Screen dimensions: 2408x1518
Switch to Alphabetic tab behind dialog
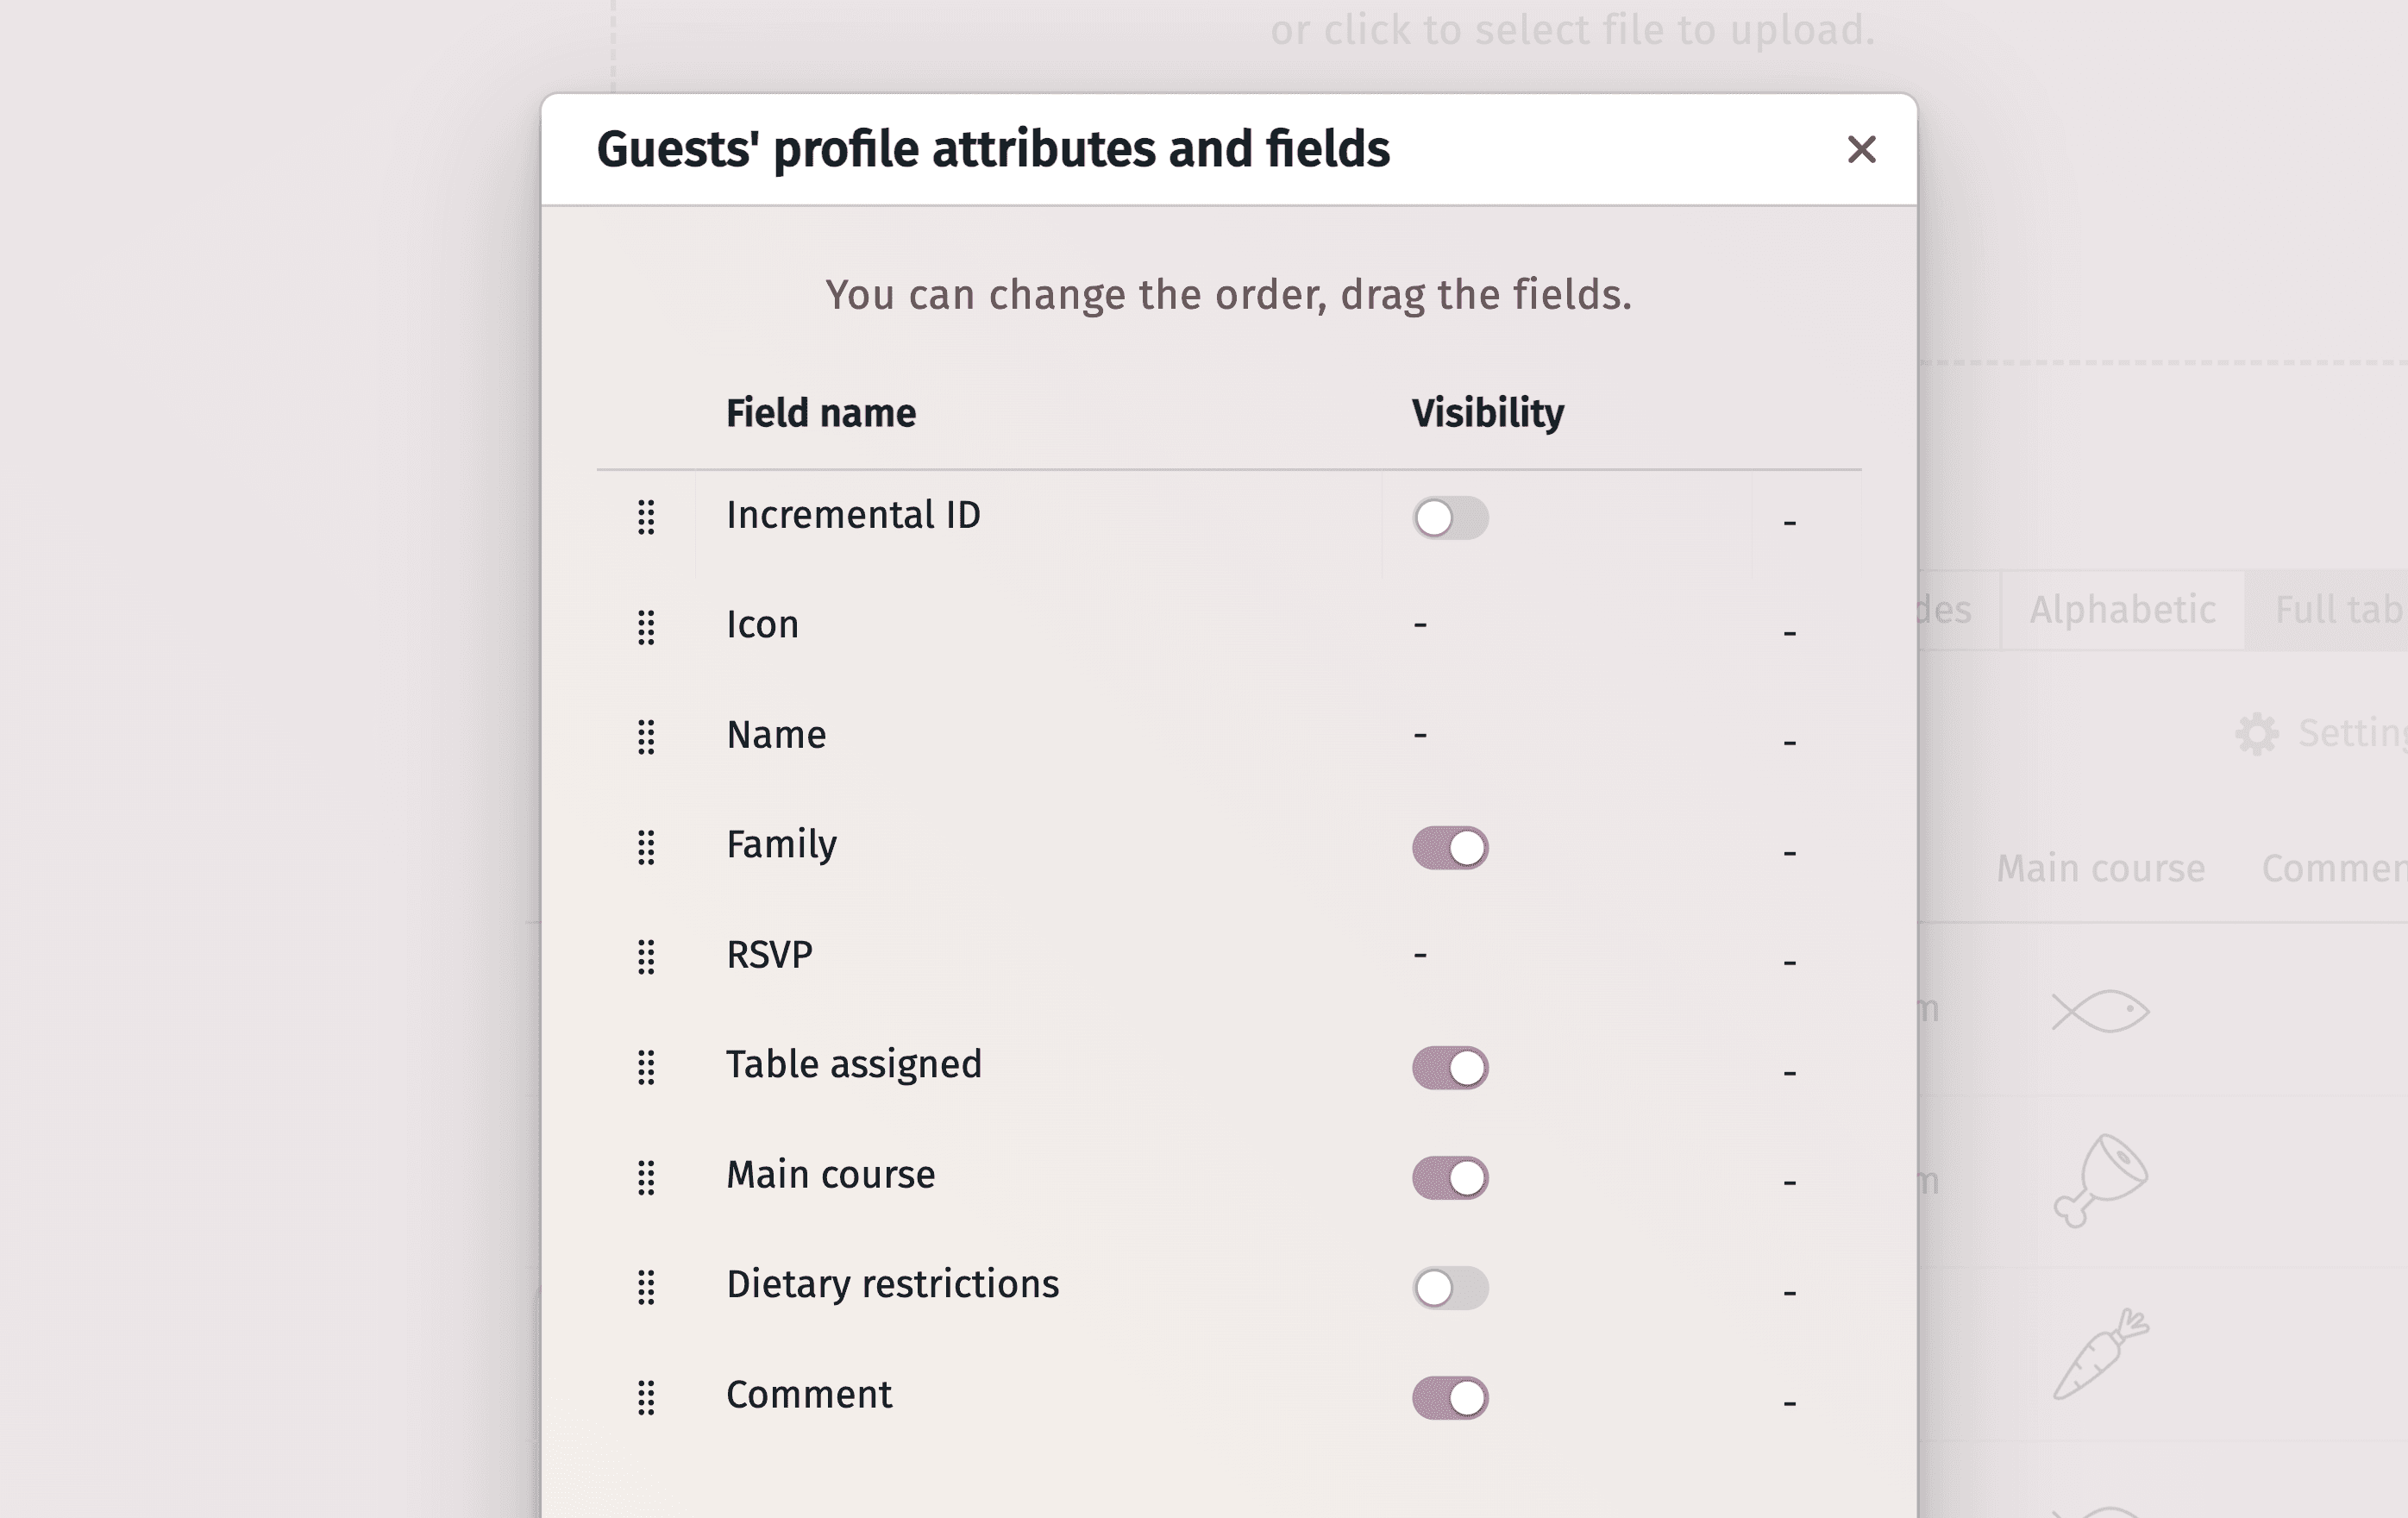tap(2122, 610)
